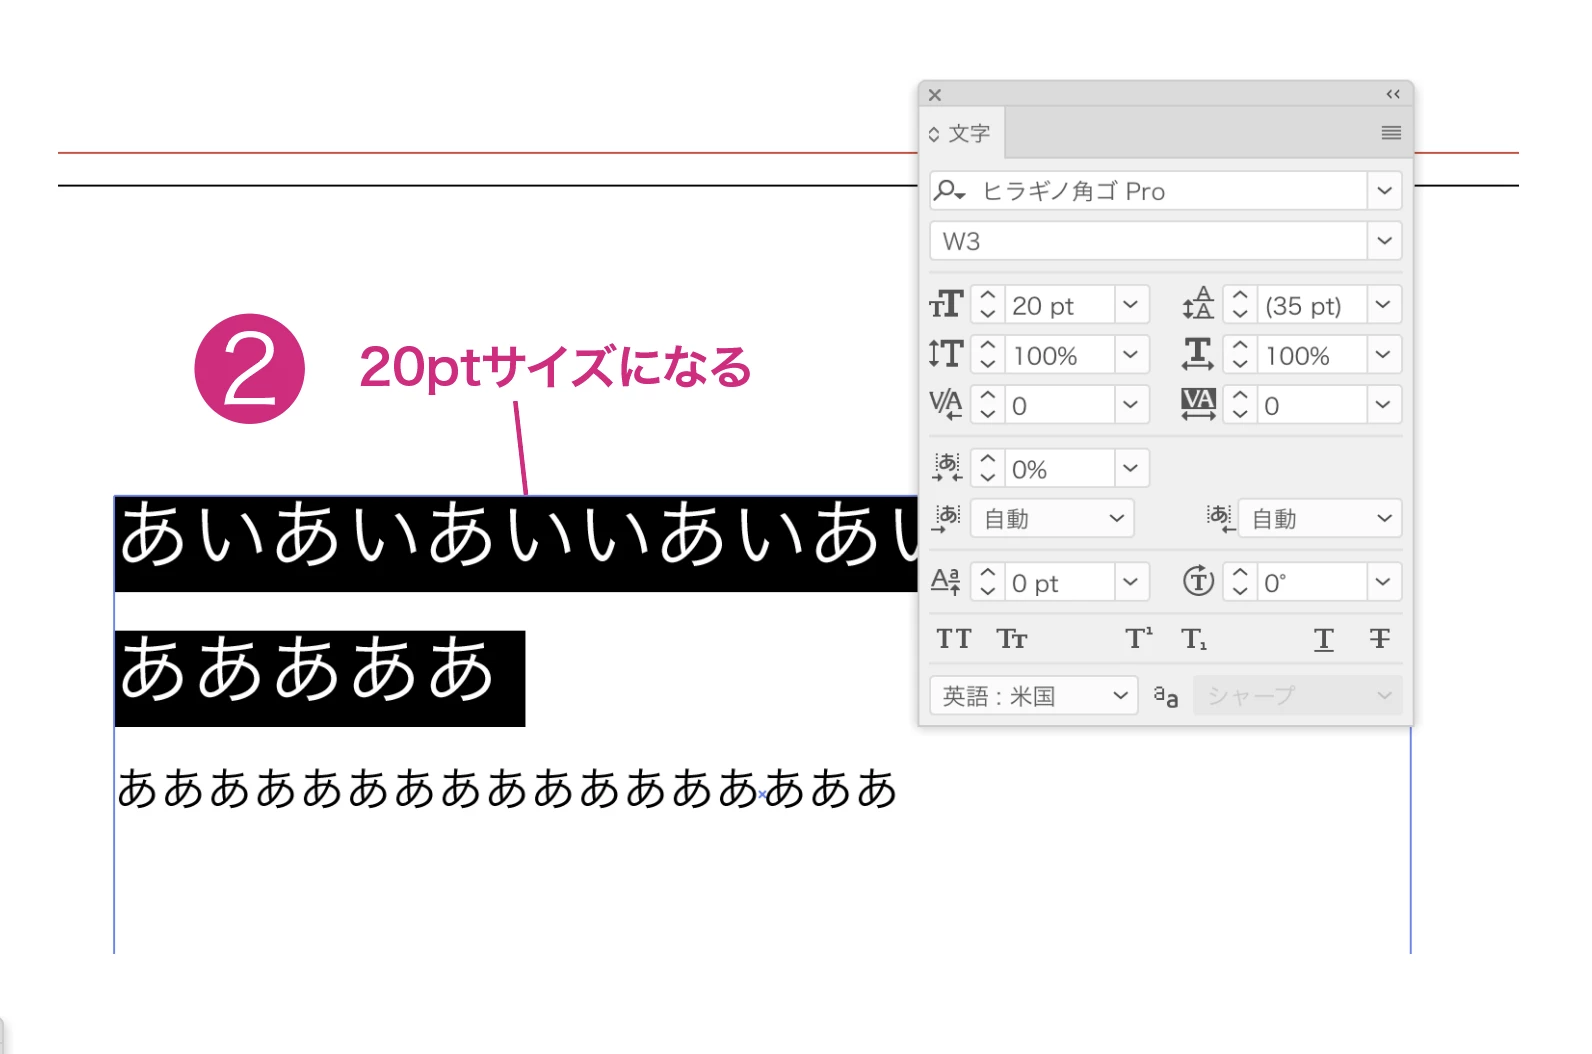Toggle Small Caps formatting
1592x1054 pixels.
click(1012, 639)
